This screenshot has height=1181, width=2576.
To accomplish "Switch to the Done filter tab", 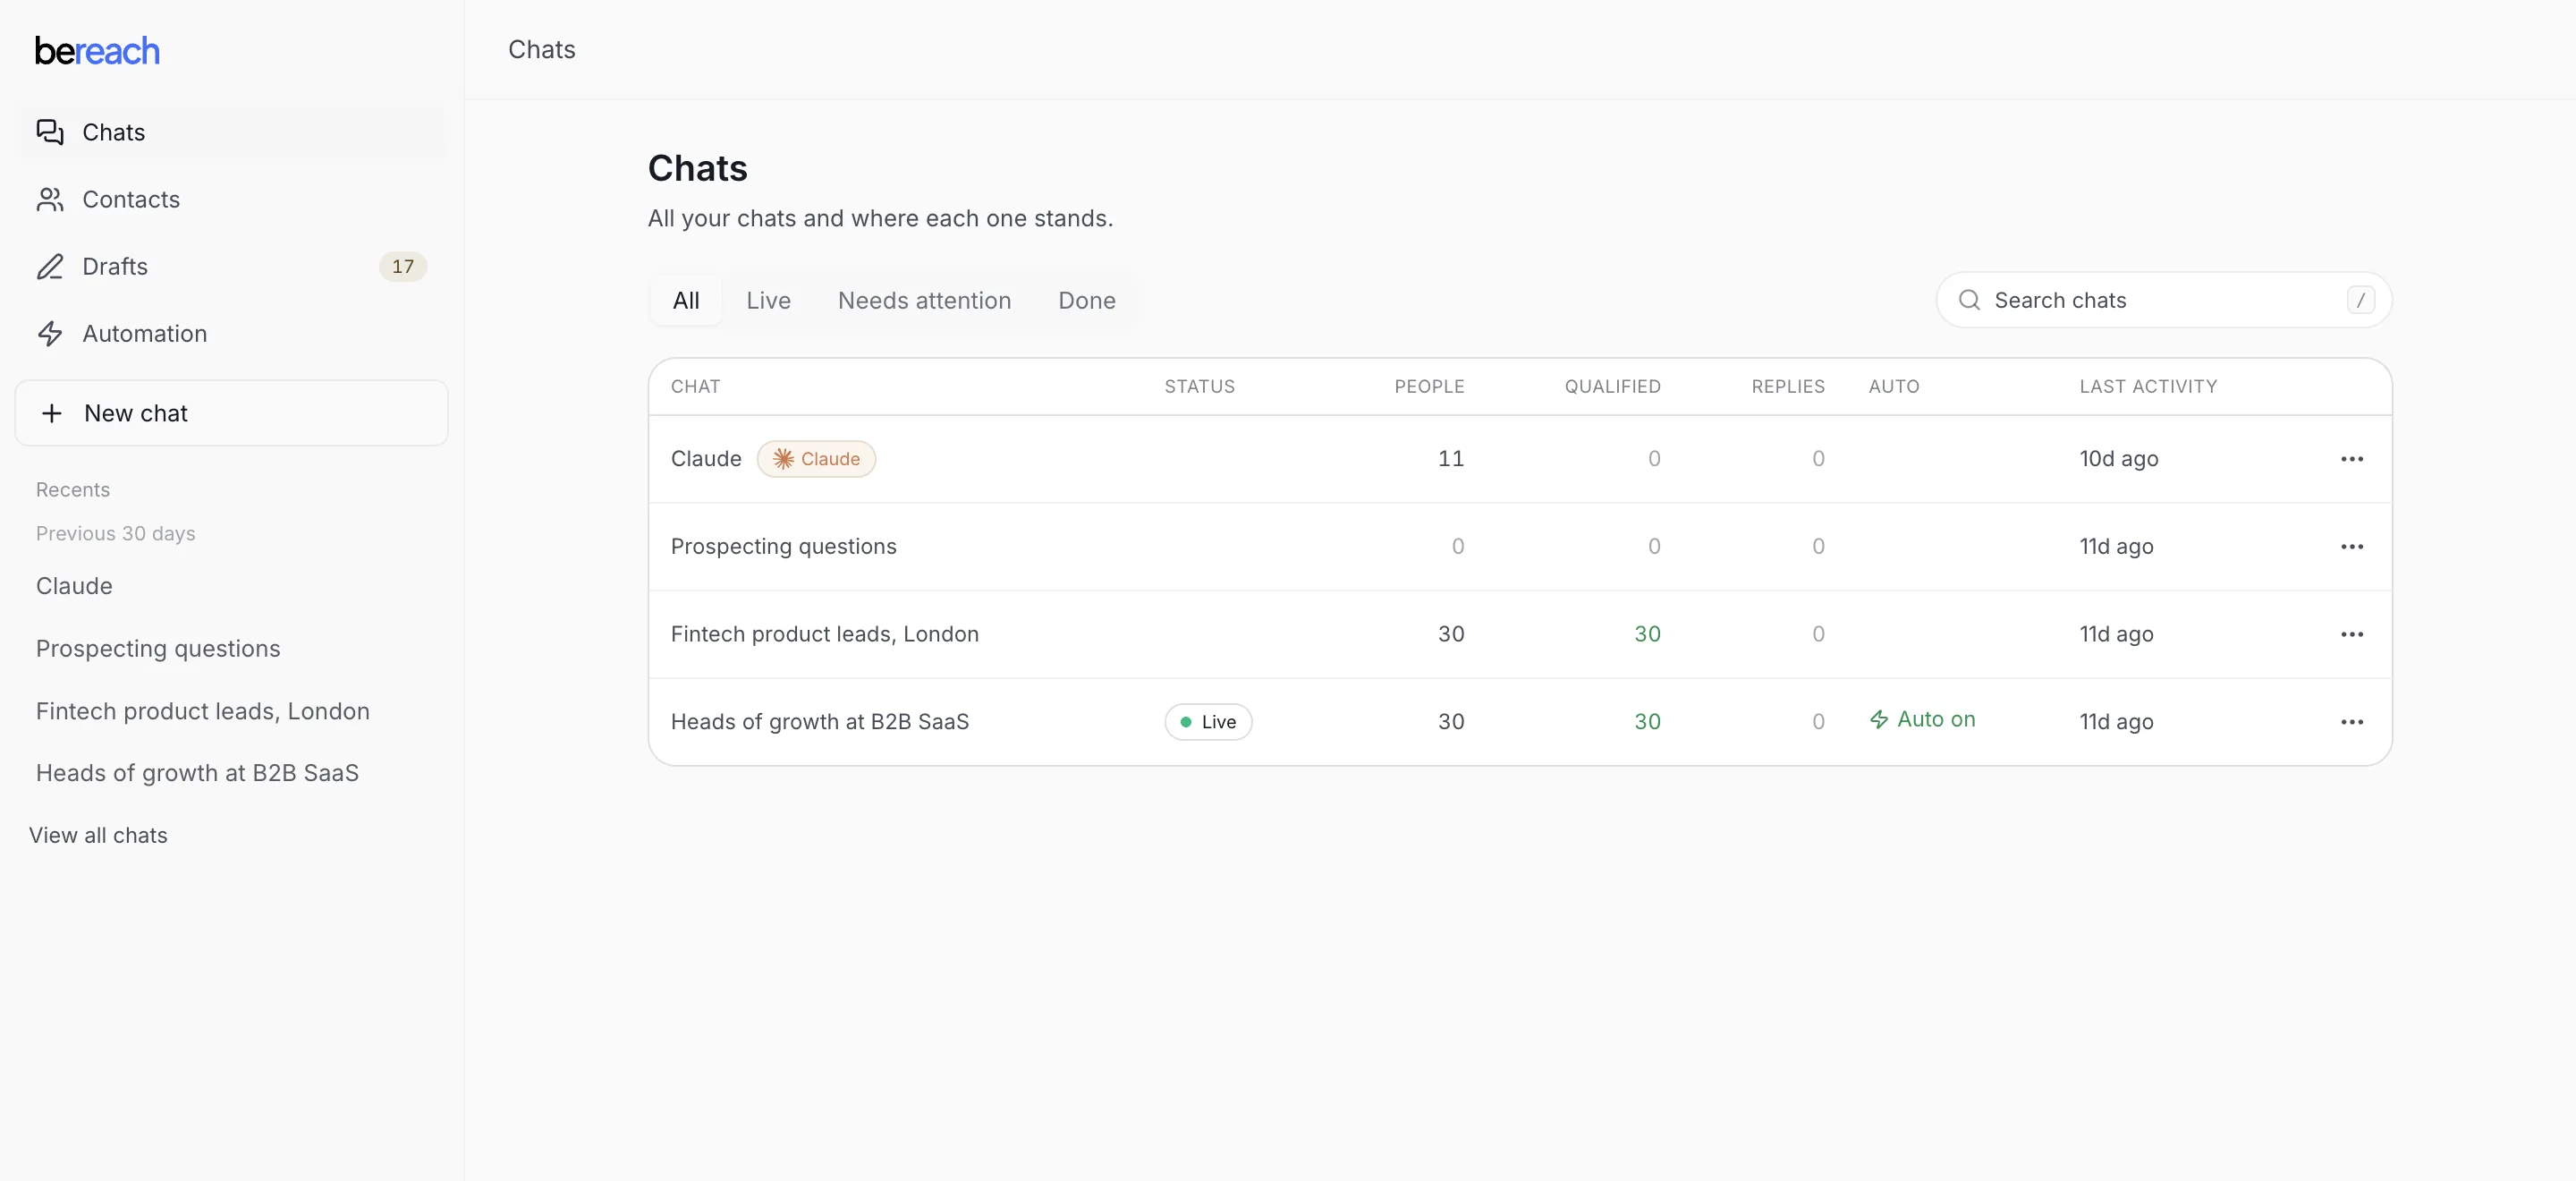I will coord(1087,300).
